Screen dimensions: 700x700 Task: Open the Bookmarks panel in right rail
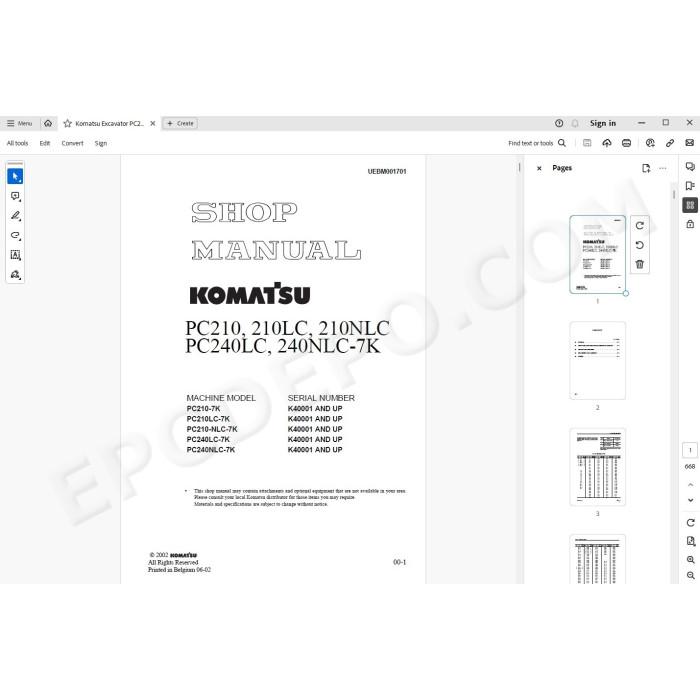point(690,186)
